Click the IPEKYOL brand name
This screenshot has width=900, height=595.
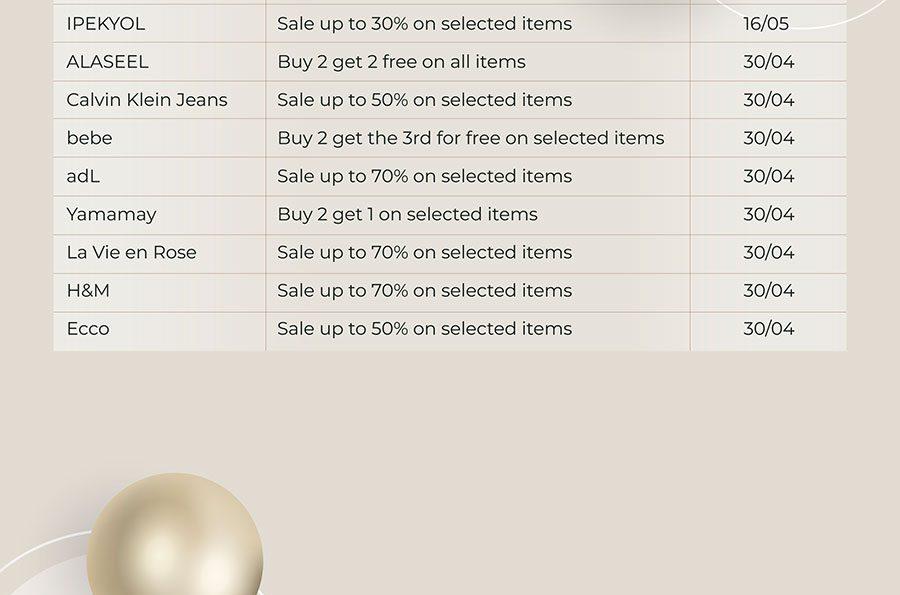coord(106,24)
